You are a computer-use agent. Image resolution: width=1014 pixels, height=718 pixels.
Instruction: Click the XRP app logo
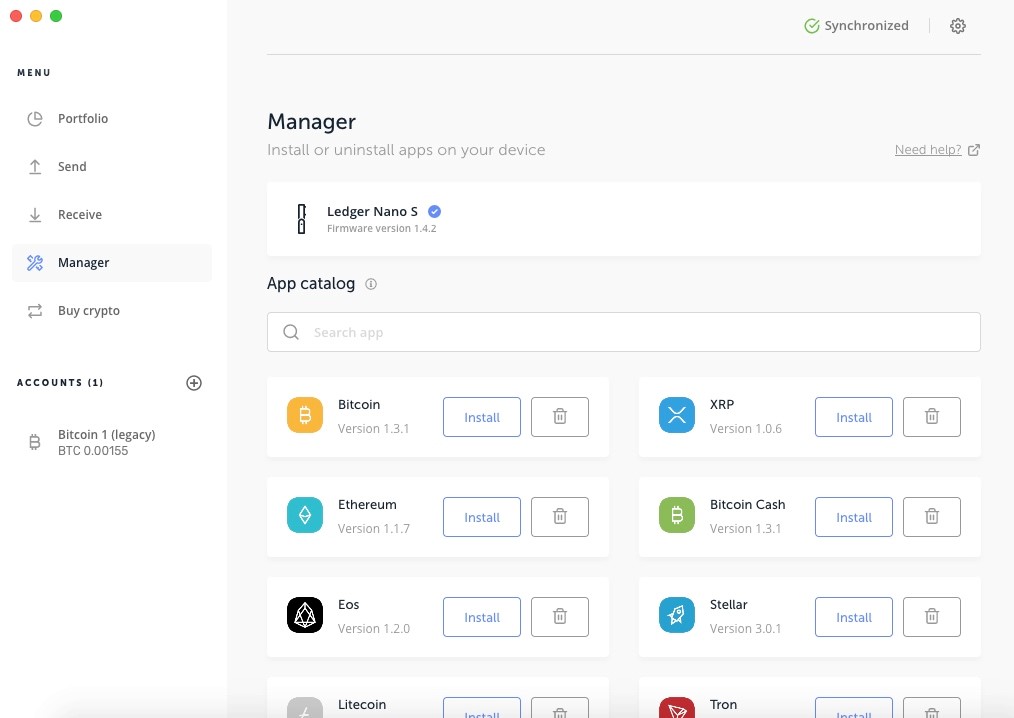676,415
